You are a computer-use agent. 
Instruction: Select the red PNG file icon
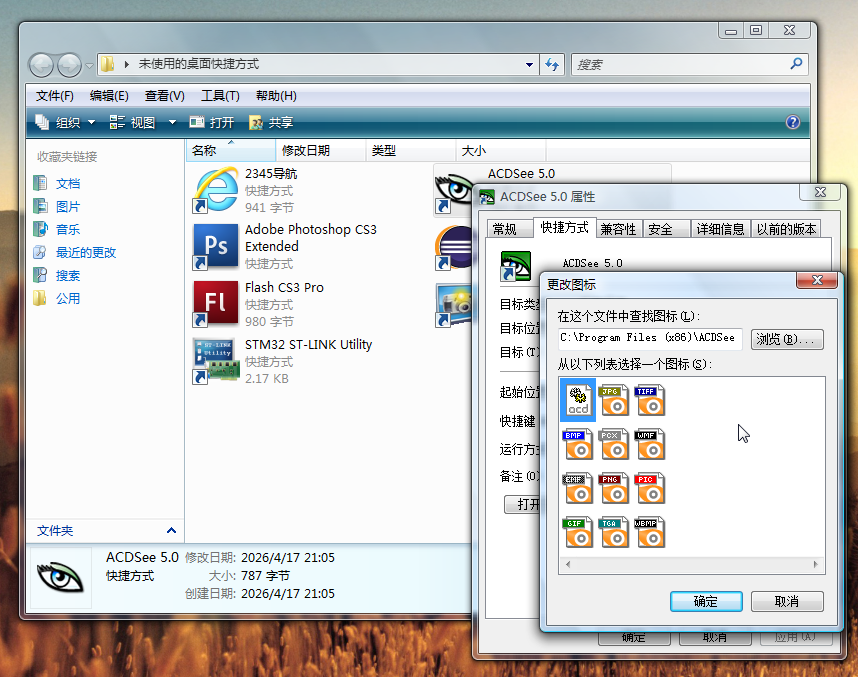(613, 488)
